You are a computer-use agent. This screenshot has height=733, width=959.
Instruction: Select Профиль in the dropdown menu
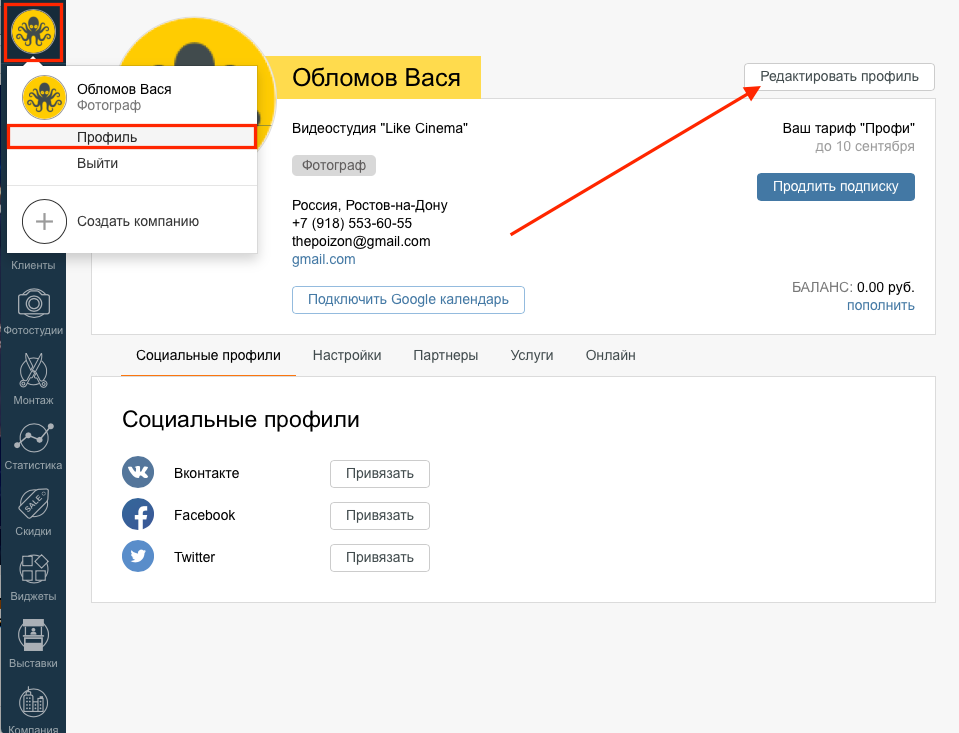[x=132, y=137]
